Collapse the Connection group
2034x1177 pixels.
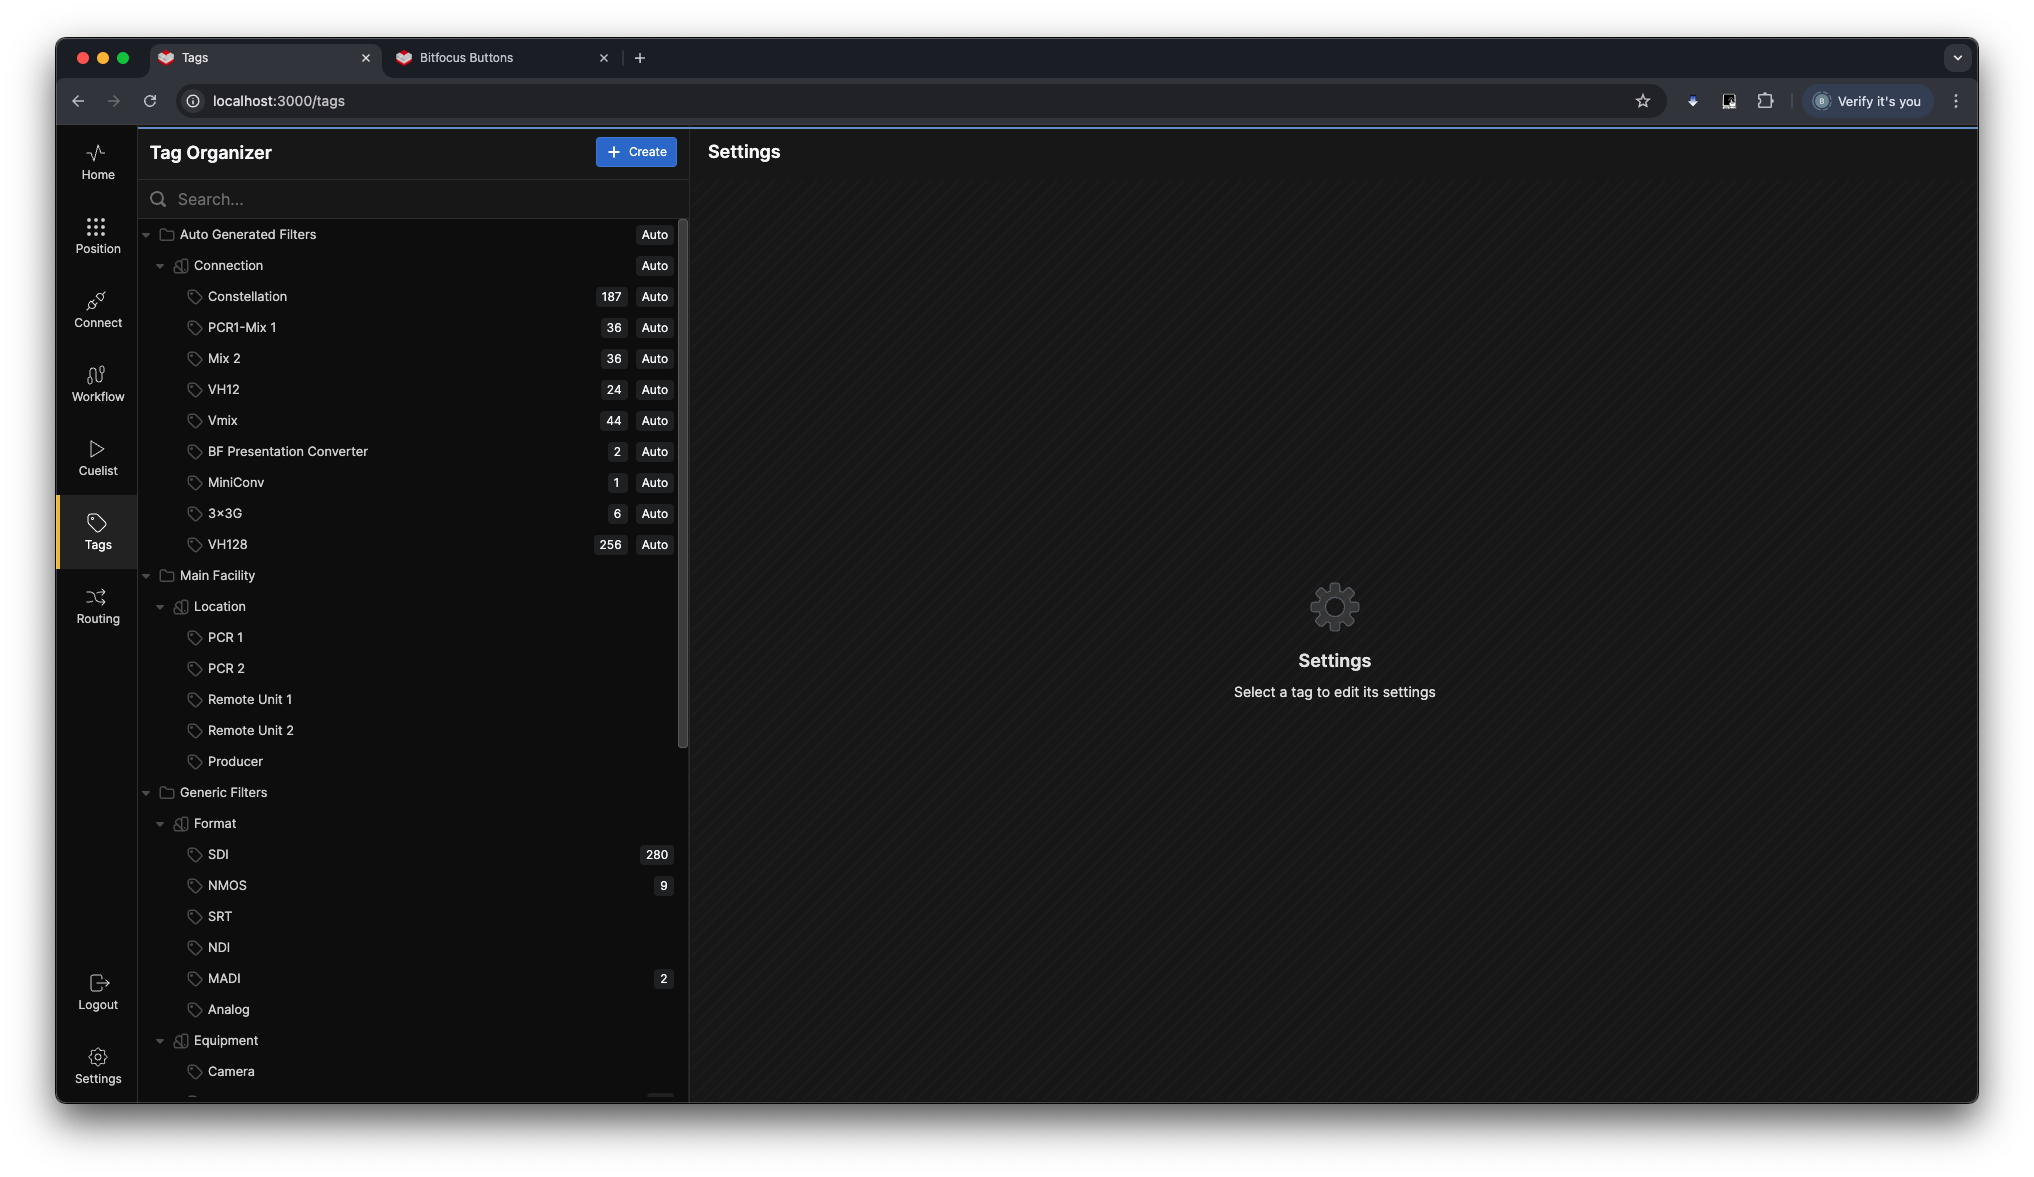tap(160, 266)
